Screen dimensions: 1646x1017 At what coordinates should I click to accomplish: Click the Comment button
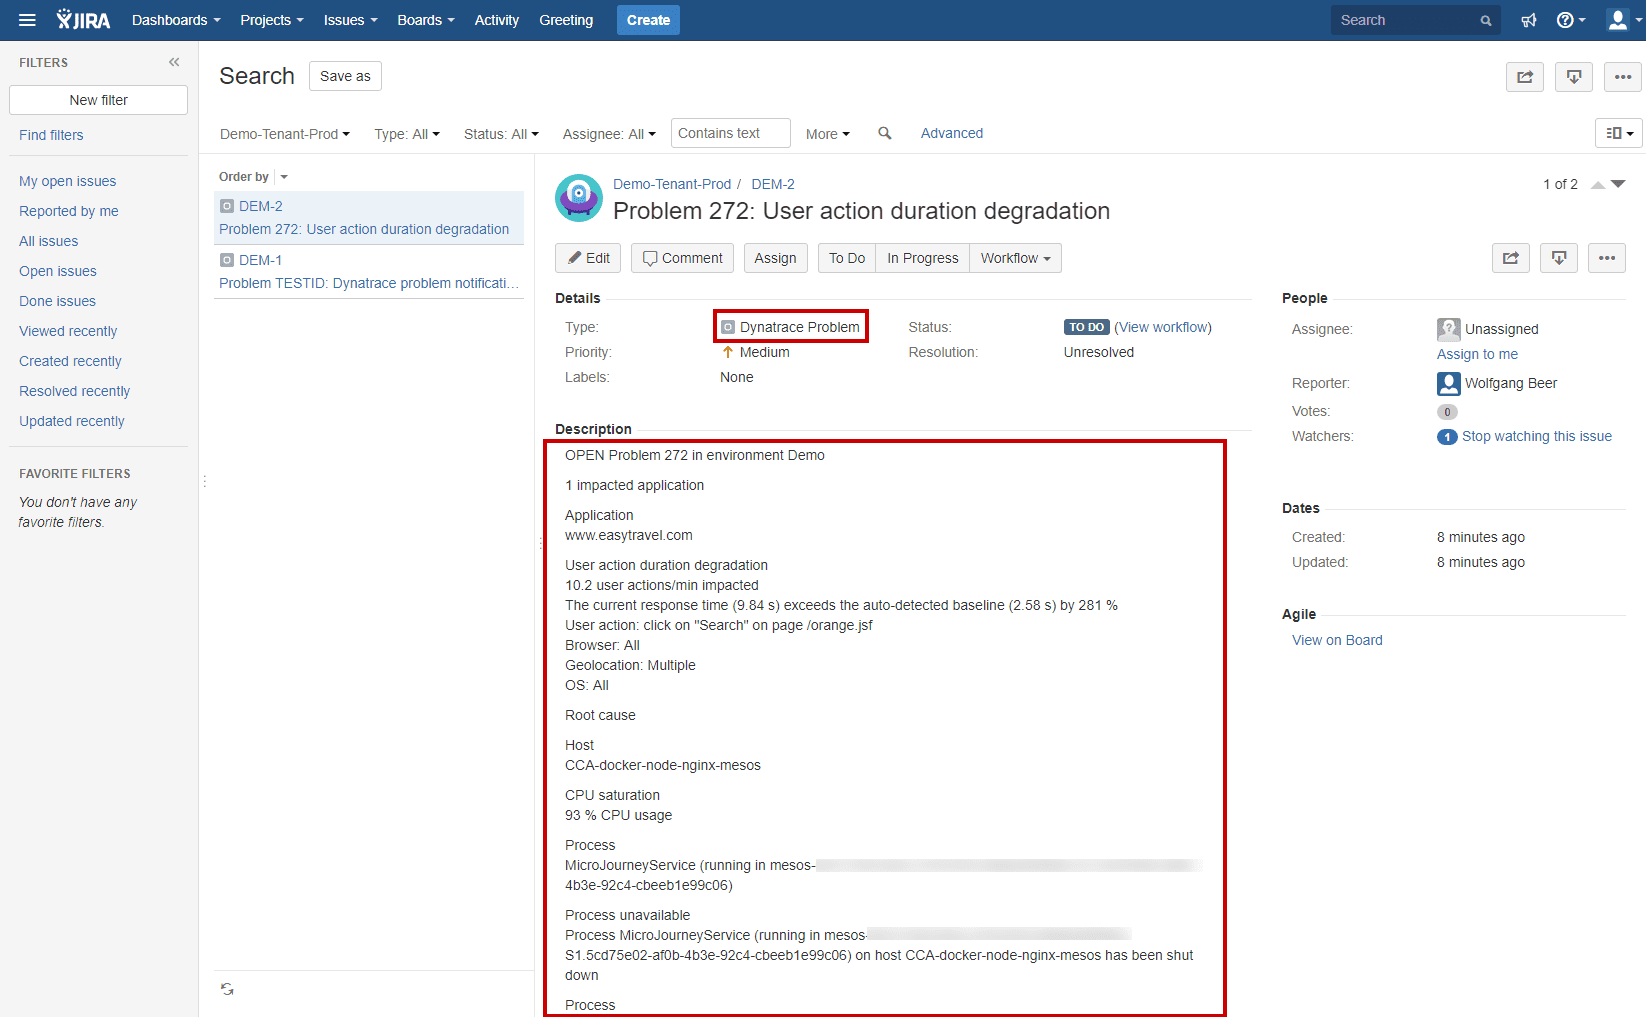pos(682,258)
